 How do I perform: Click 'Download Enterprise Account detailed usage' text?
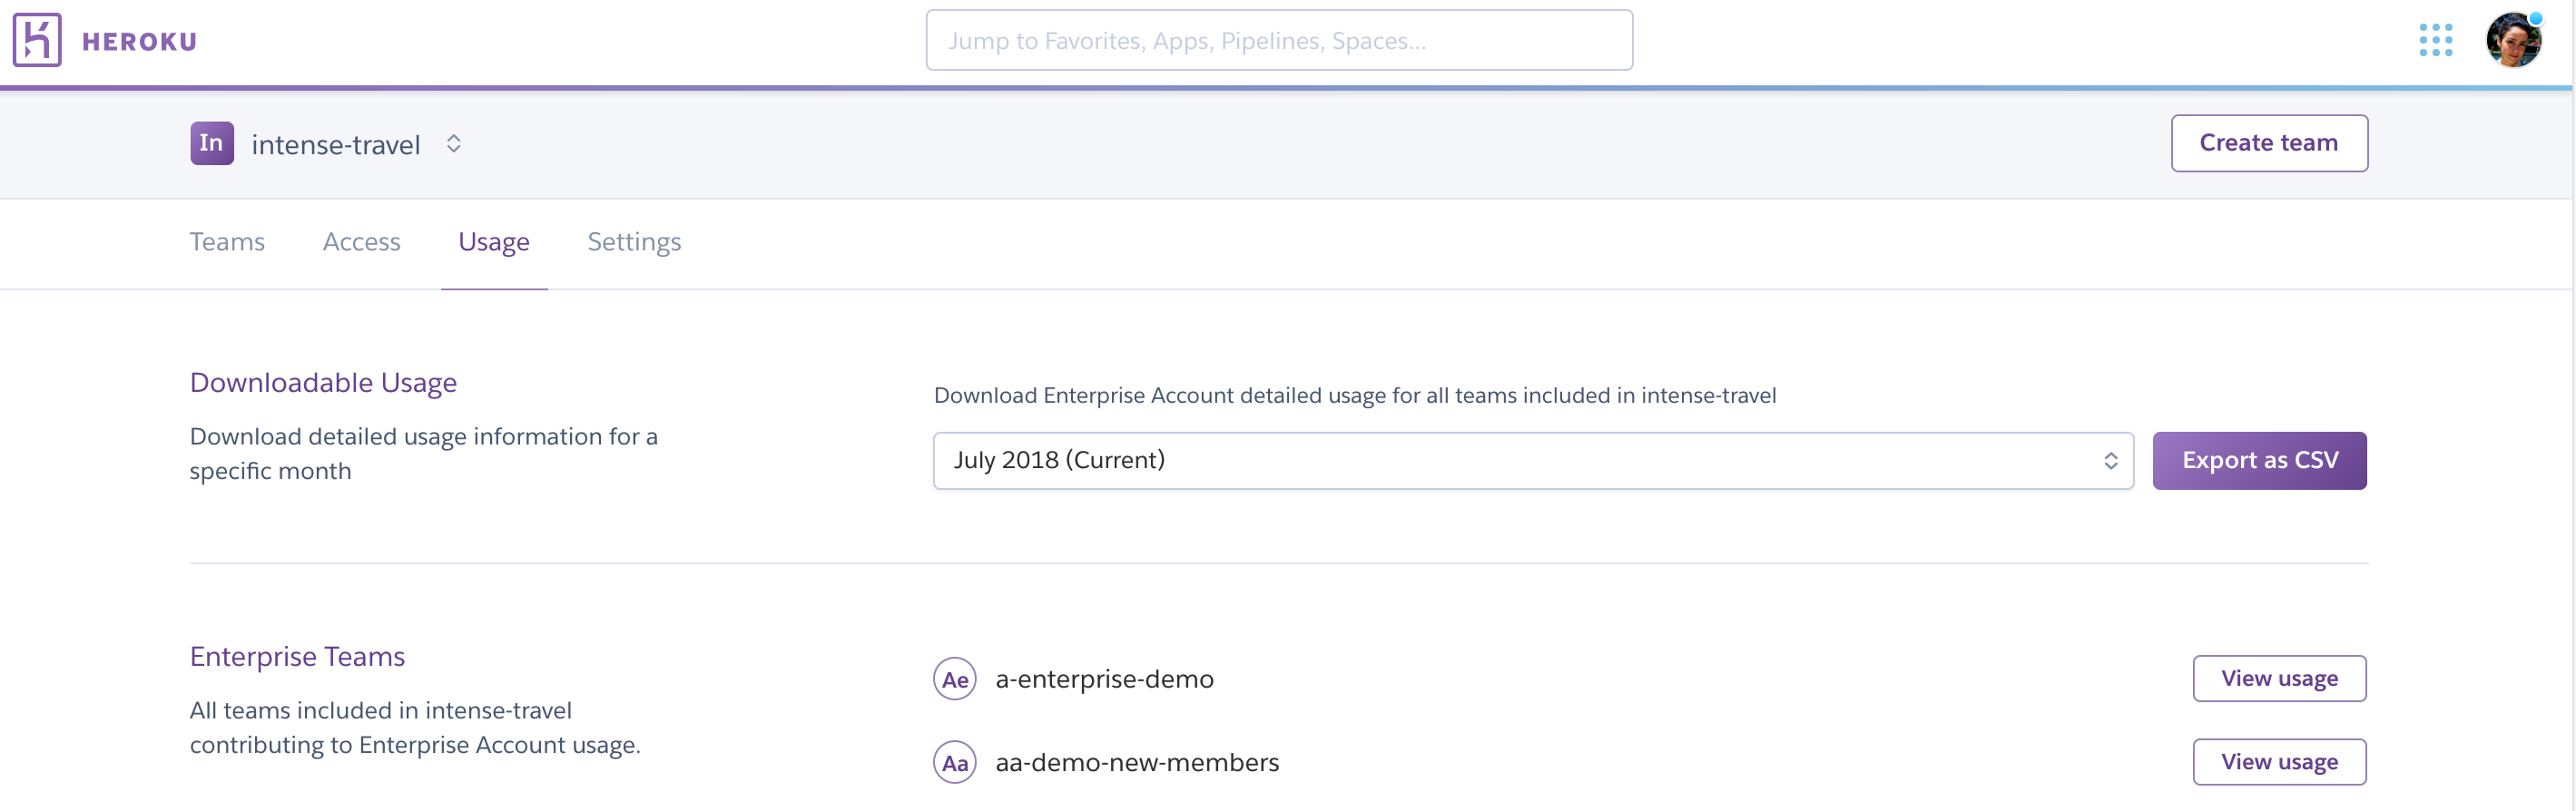coord(1355,396)
